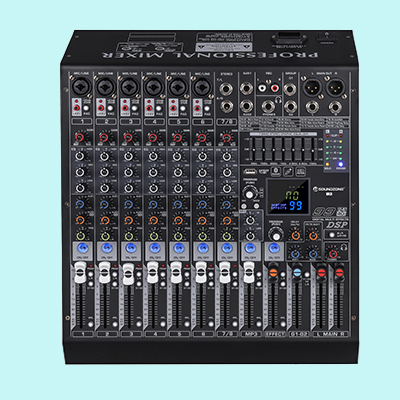Select the PROGRAM push knob below the display
Viewport: 400px width, 400px height.
tap(276, 236)
